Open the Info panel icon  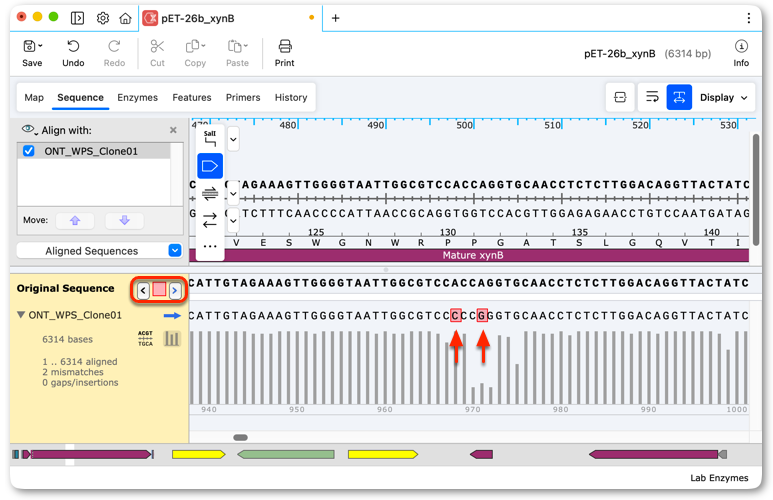tap(741, 46)
